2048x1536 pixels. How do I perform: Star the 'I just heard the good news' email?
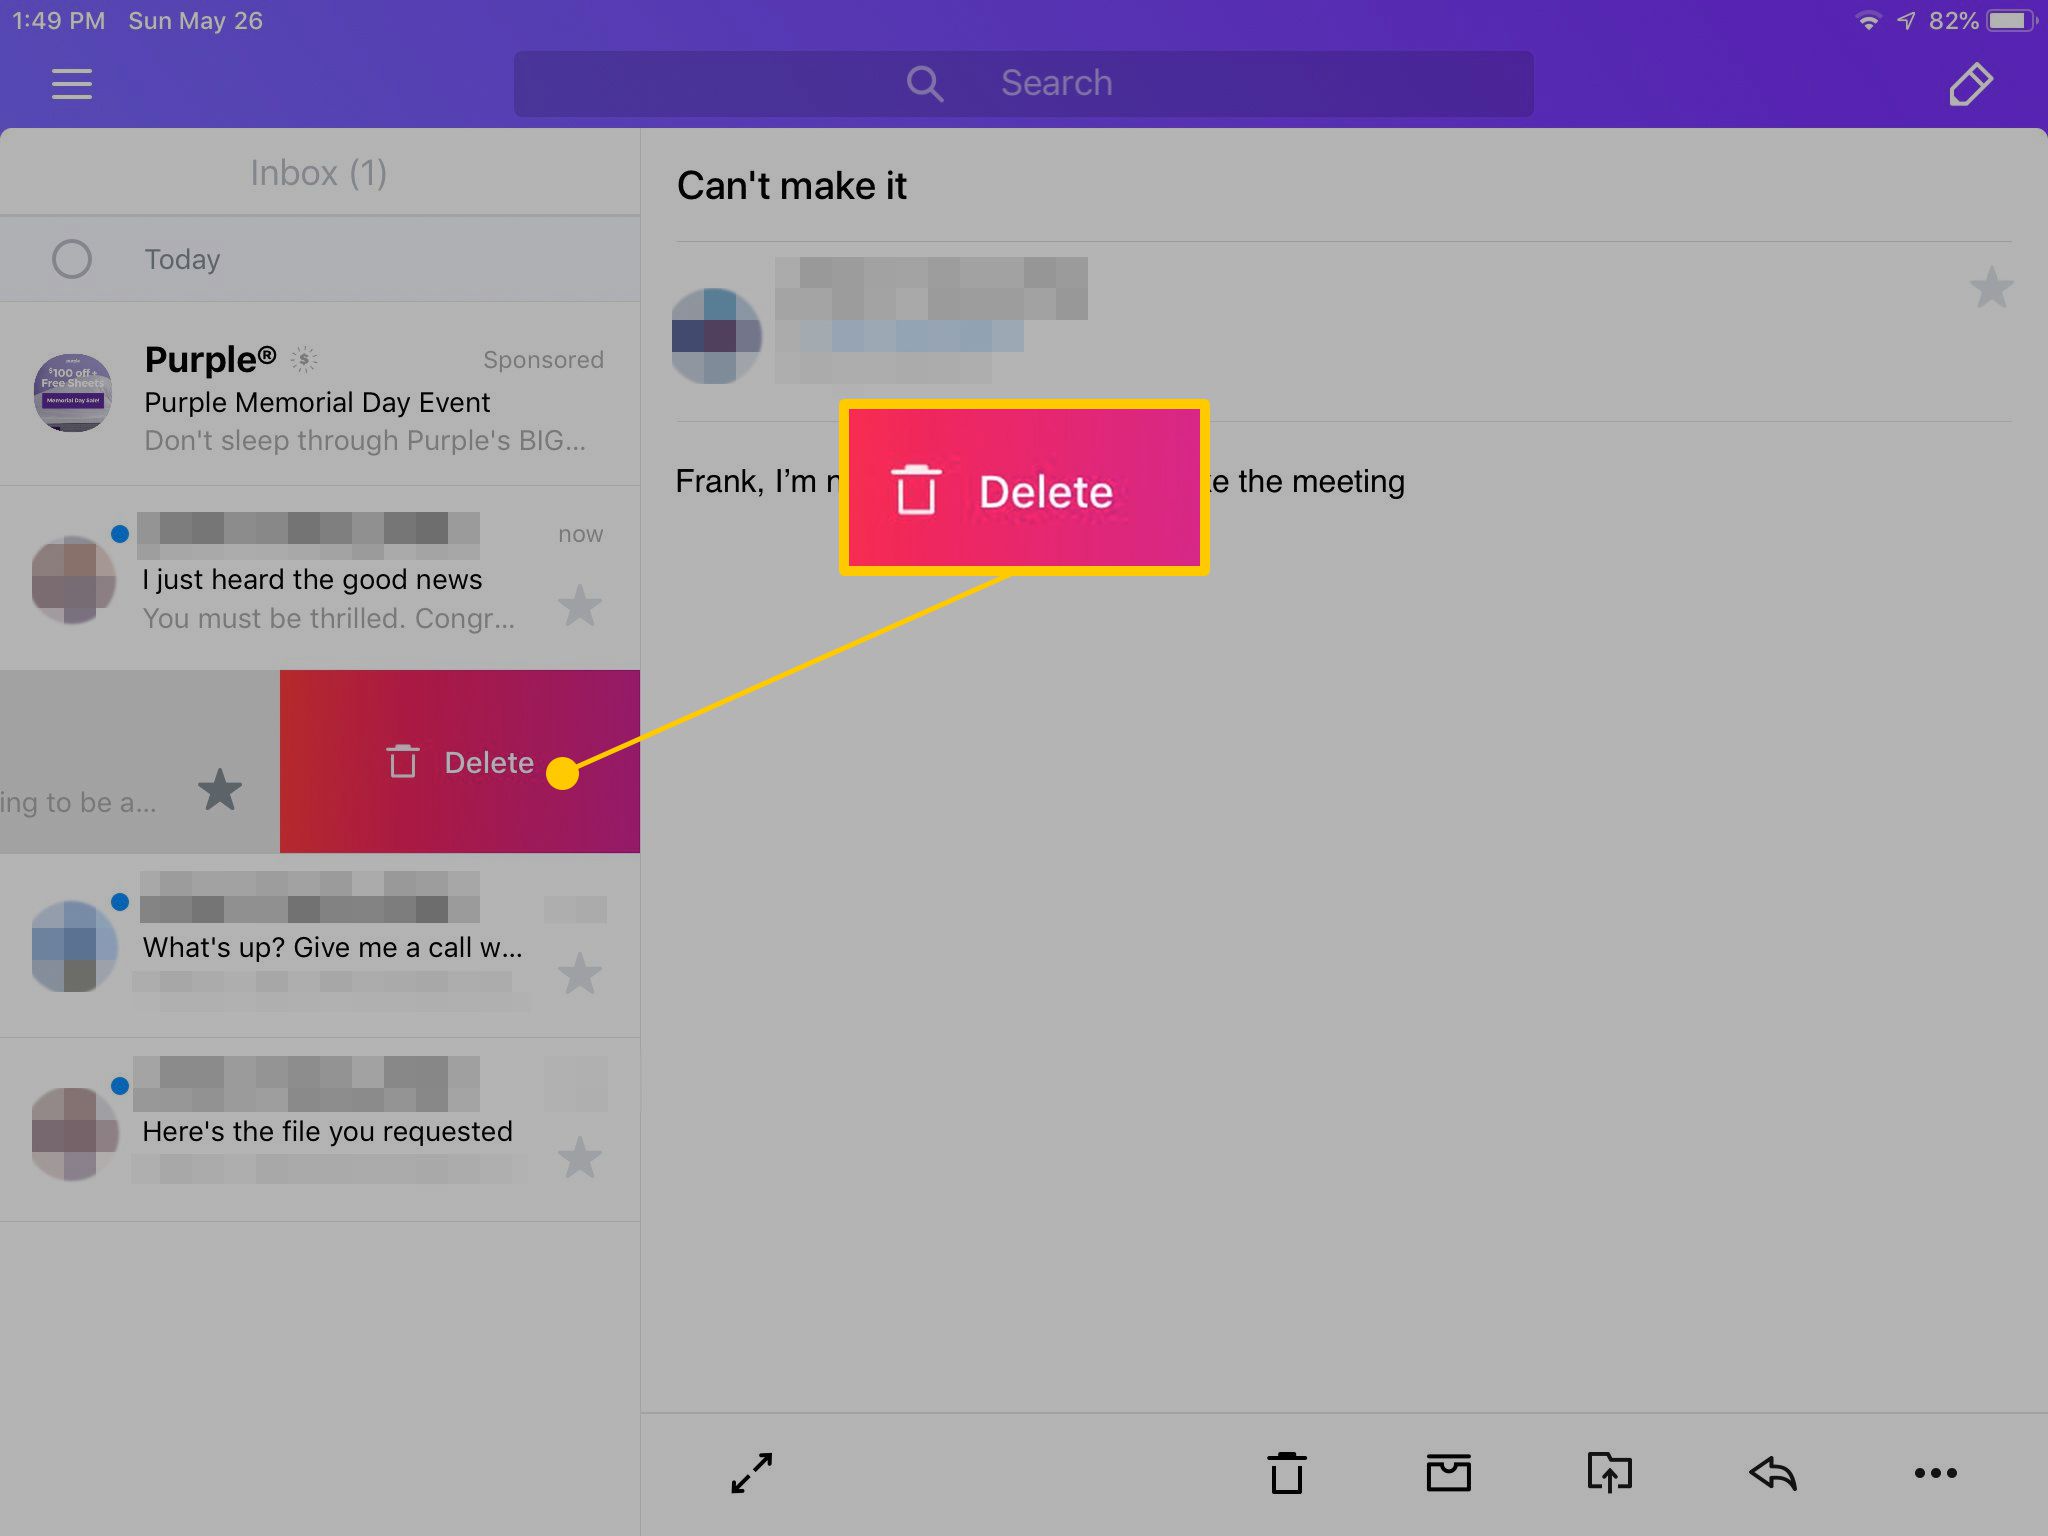coord(577,607)
